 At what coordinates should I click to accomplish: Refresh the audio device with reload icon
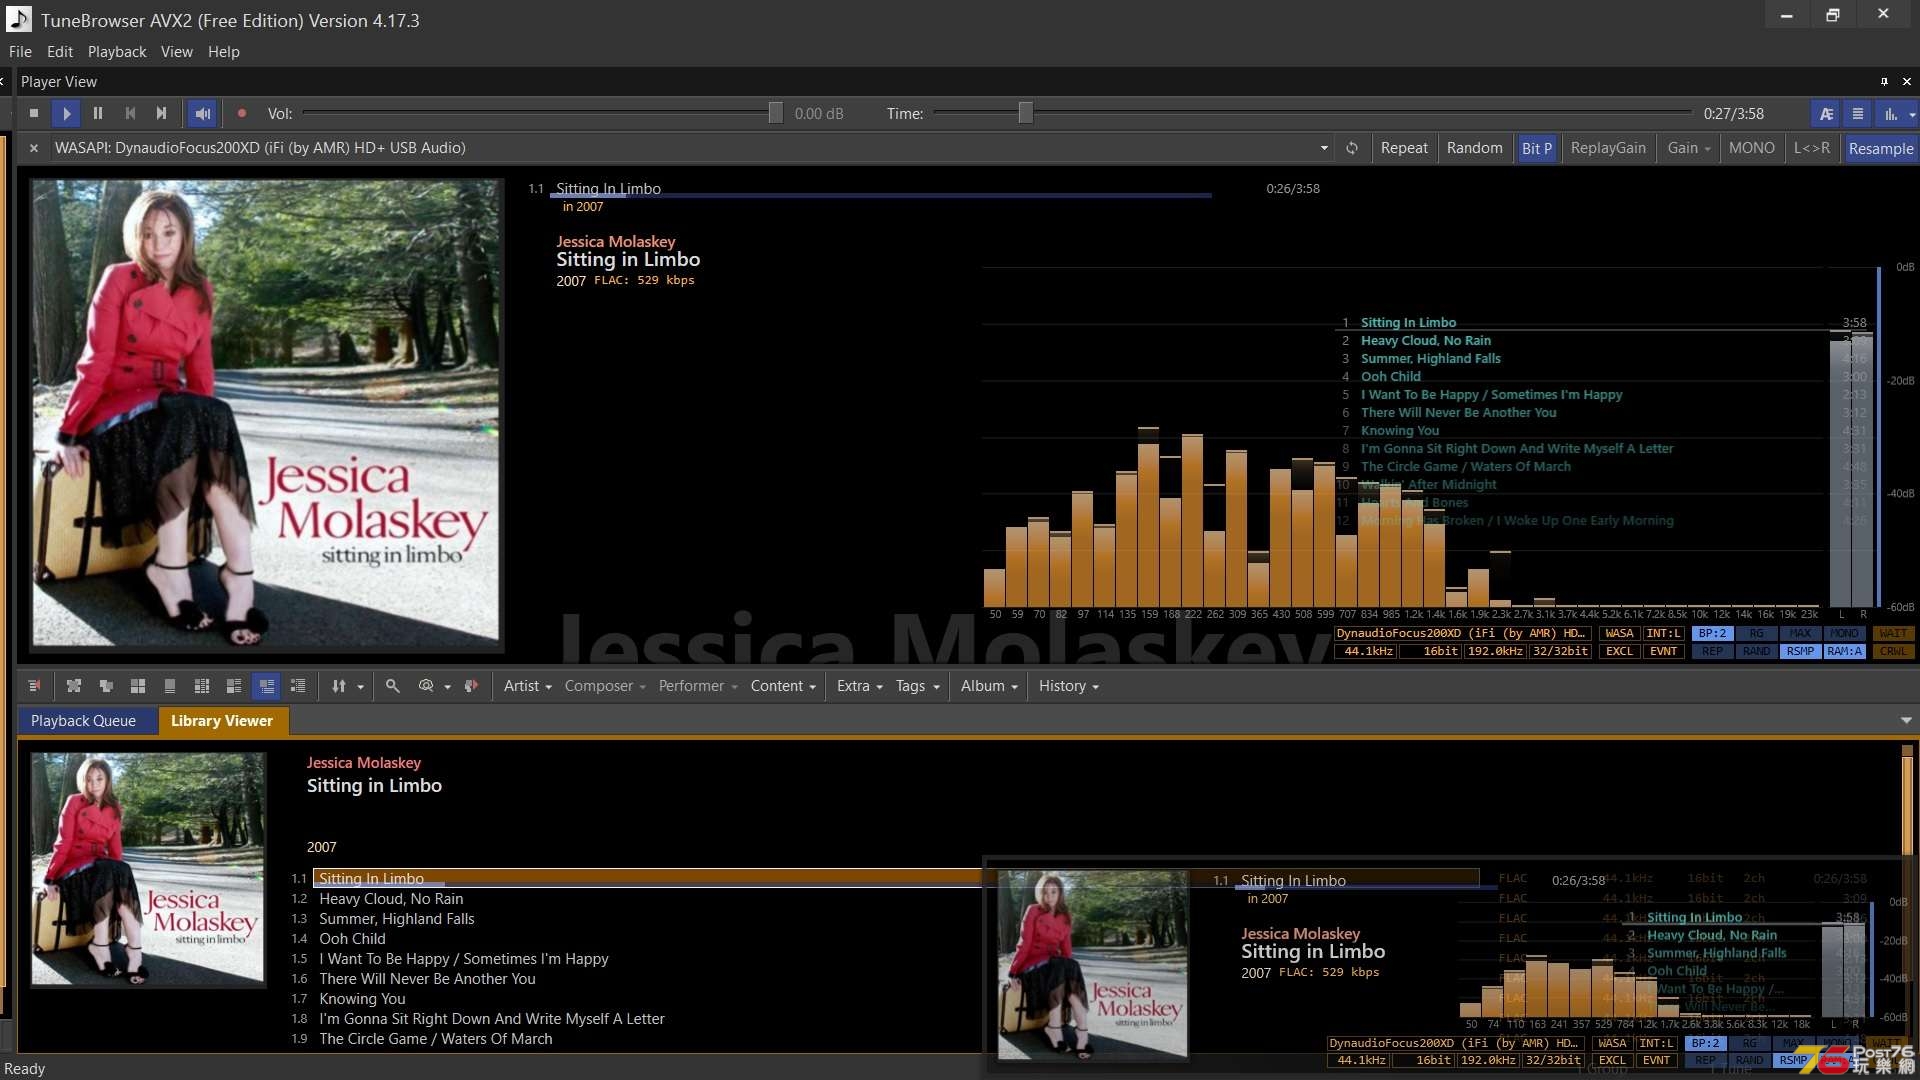(x=1352, y=148)
